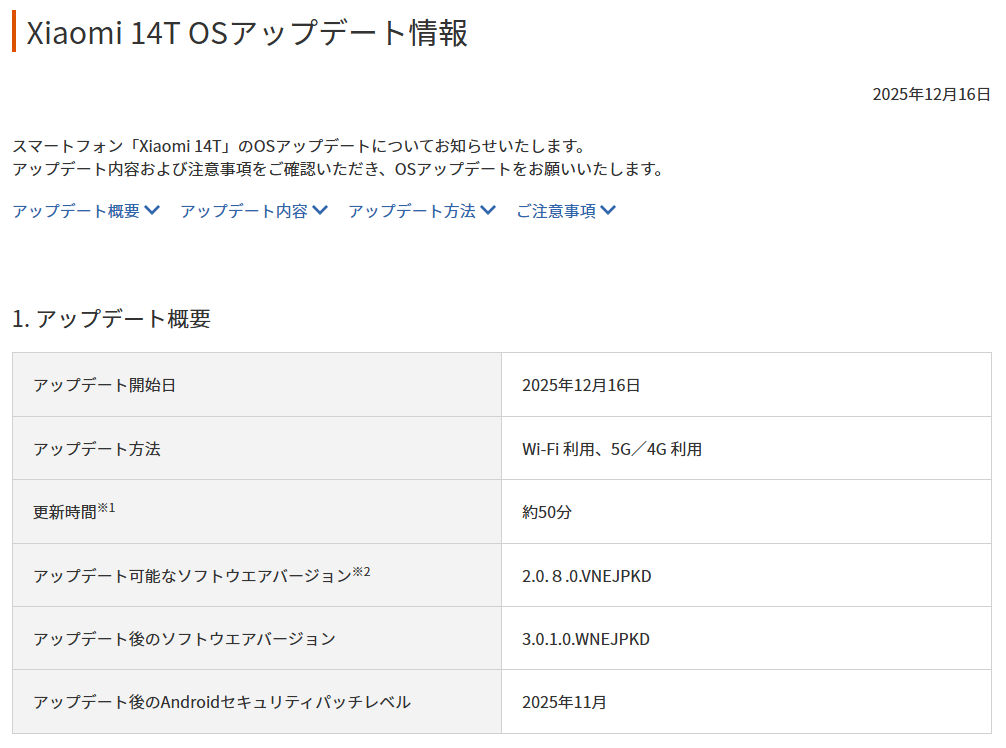Screen dimensions: 1006x748
Task: Jump to ご注意事項 section link
Action: (x=556, y=211)
